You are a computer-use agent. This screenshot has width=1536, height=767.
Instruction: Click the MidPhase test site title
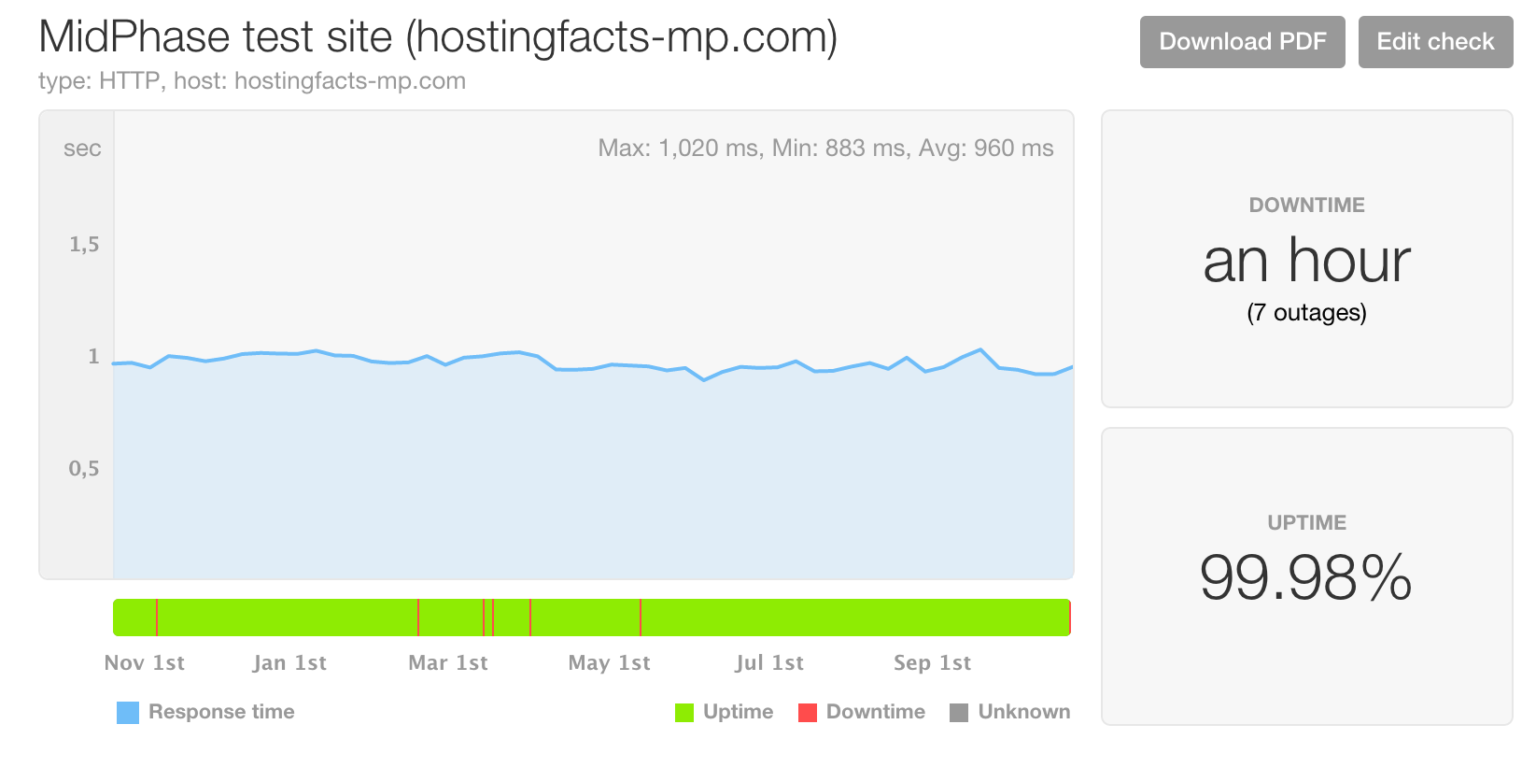[438, 38]
